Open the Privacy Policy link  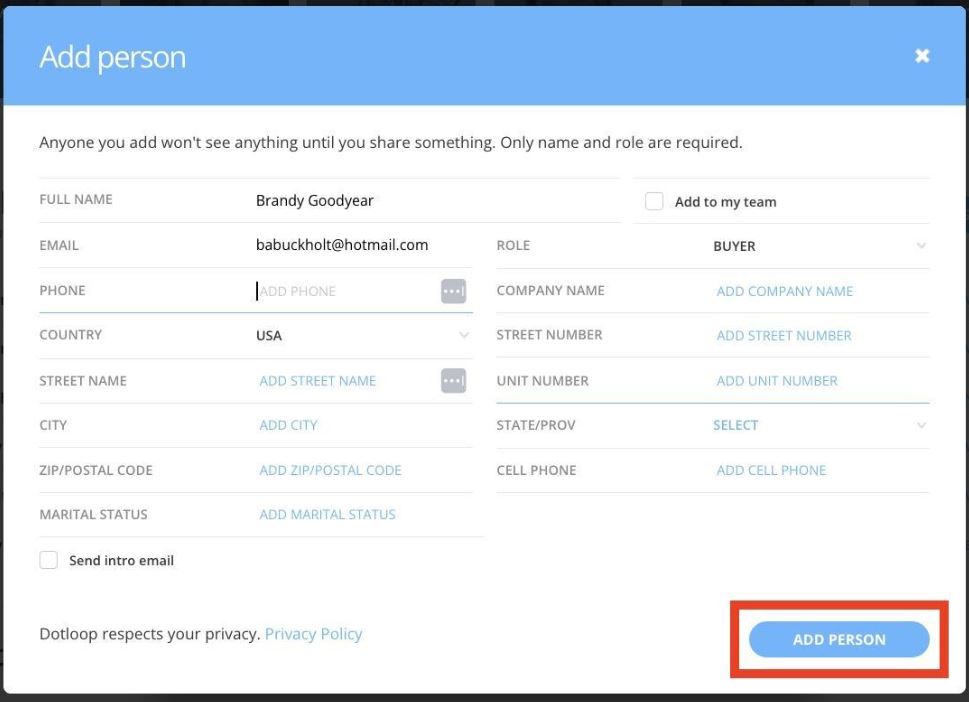313,634
